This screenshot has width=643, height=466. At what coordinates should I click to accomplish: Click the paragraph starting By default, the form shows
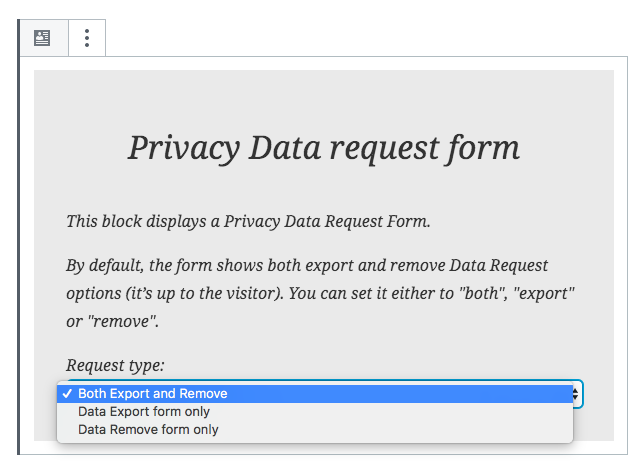pyautogui.click(x=320, y=293)
